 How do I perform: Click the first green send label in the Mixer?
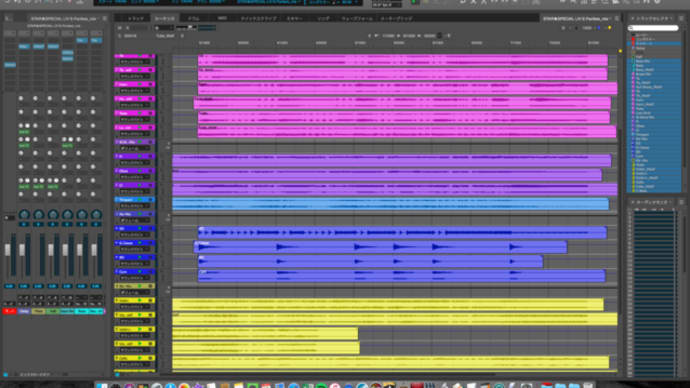[24, 132]
